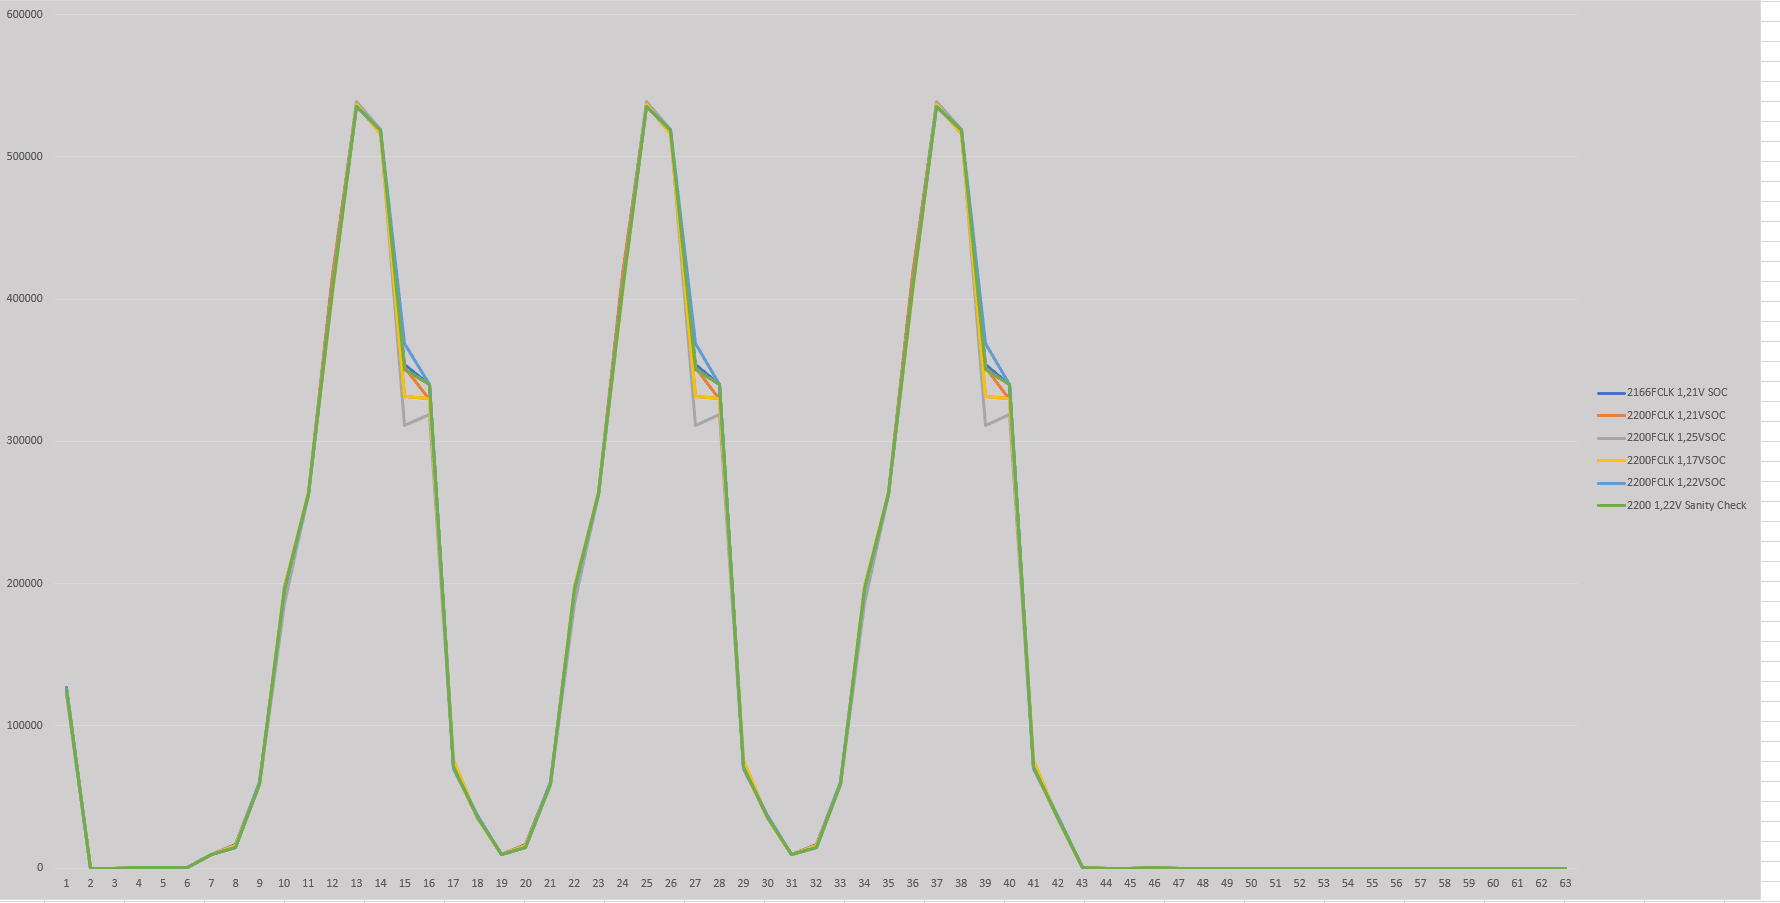The width and height of the screenshot is (1780, 903).
Task: Click the green Sanity Check legend swatch
Action: [1611, 505]
